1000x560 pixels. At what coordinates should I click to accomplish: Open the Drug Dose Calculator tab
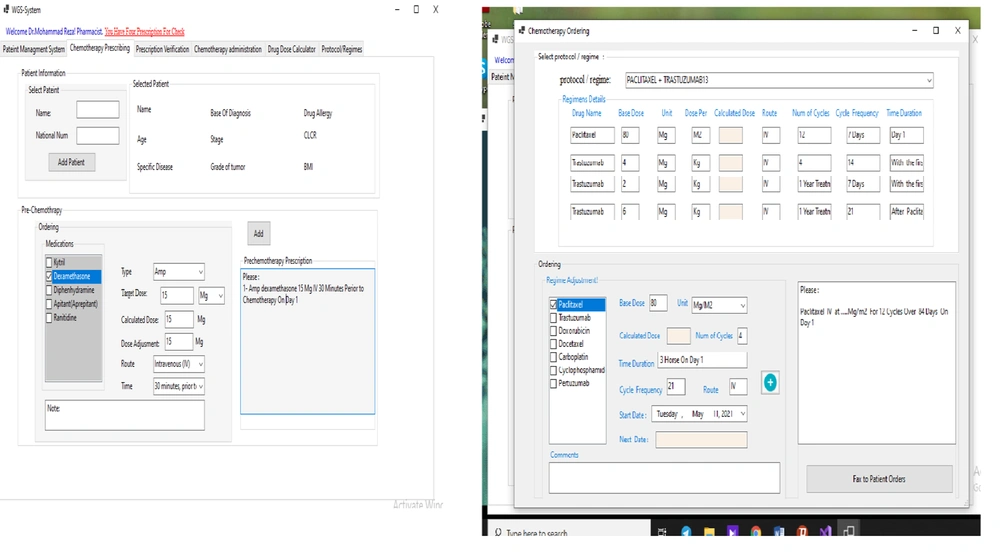coord(291,49)
